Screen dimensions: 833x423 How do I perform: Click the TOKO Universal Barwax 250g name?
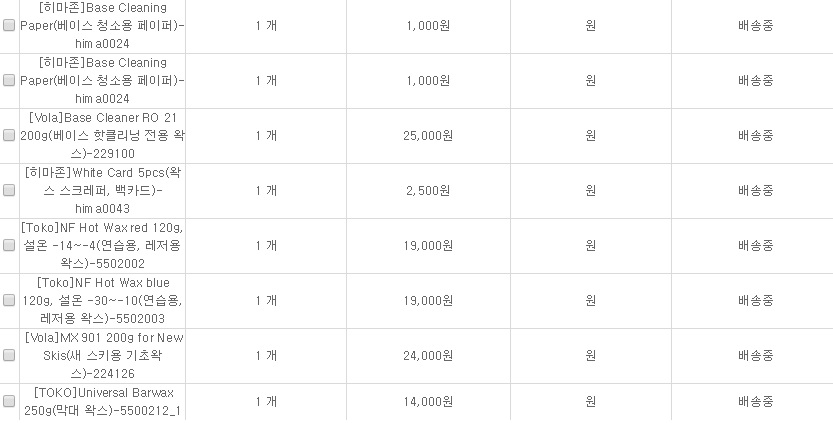[104, 401]
